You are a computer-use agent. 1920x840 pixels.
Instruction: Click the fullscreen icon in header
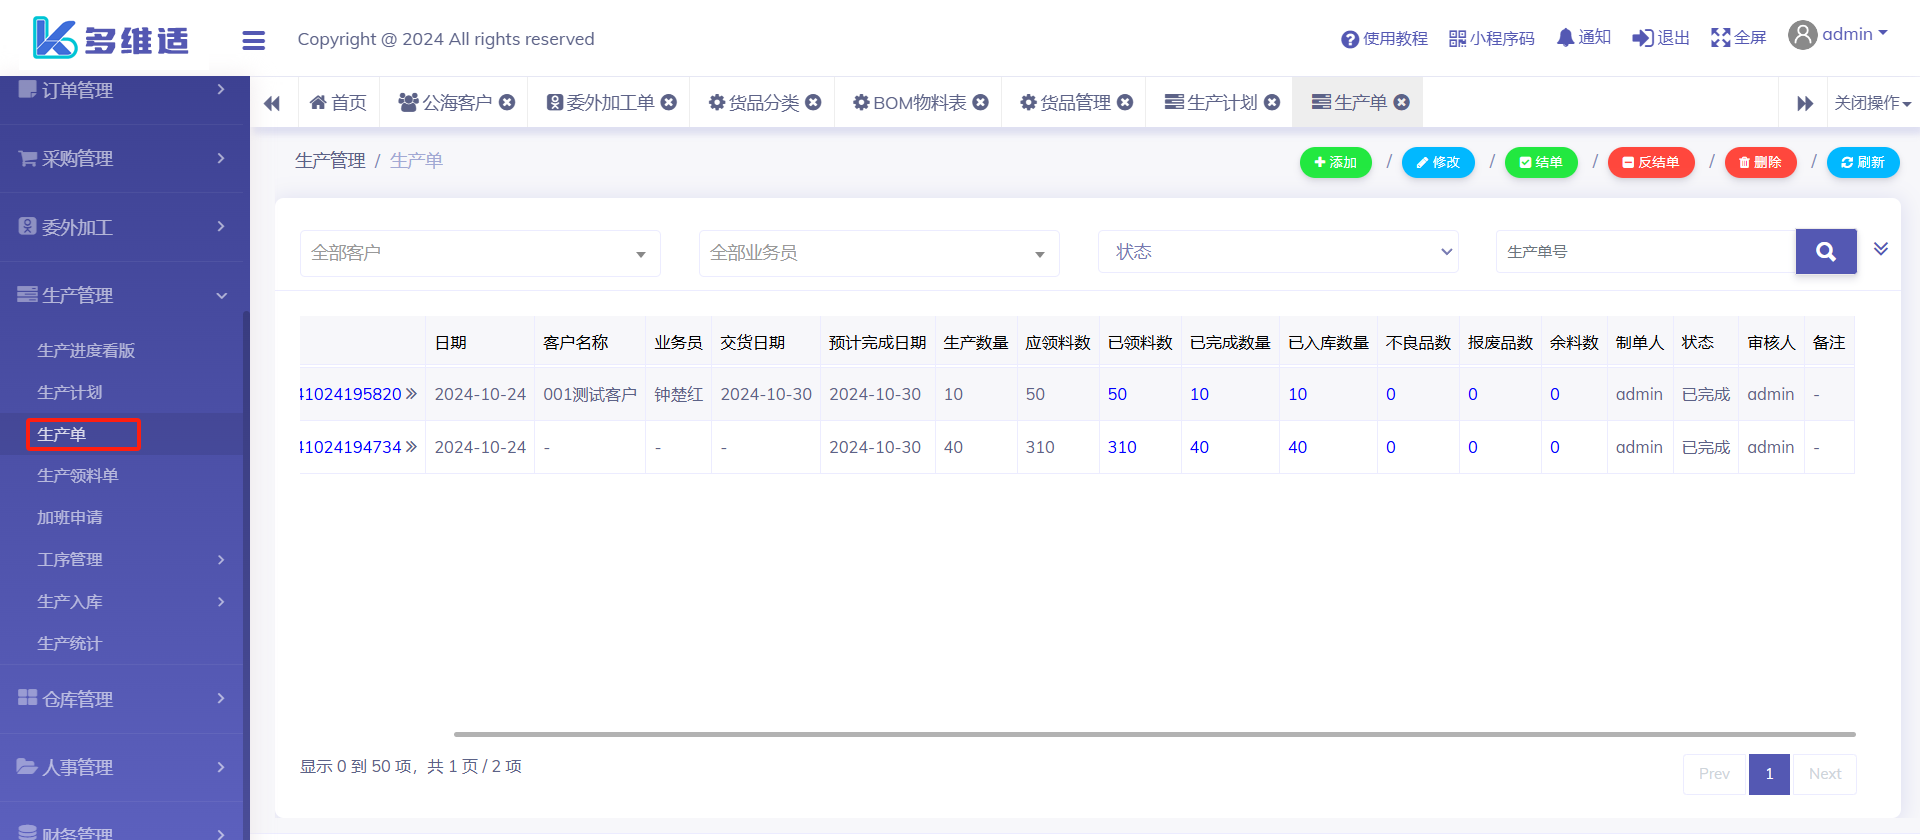[x=1720, y=38]
